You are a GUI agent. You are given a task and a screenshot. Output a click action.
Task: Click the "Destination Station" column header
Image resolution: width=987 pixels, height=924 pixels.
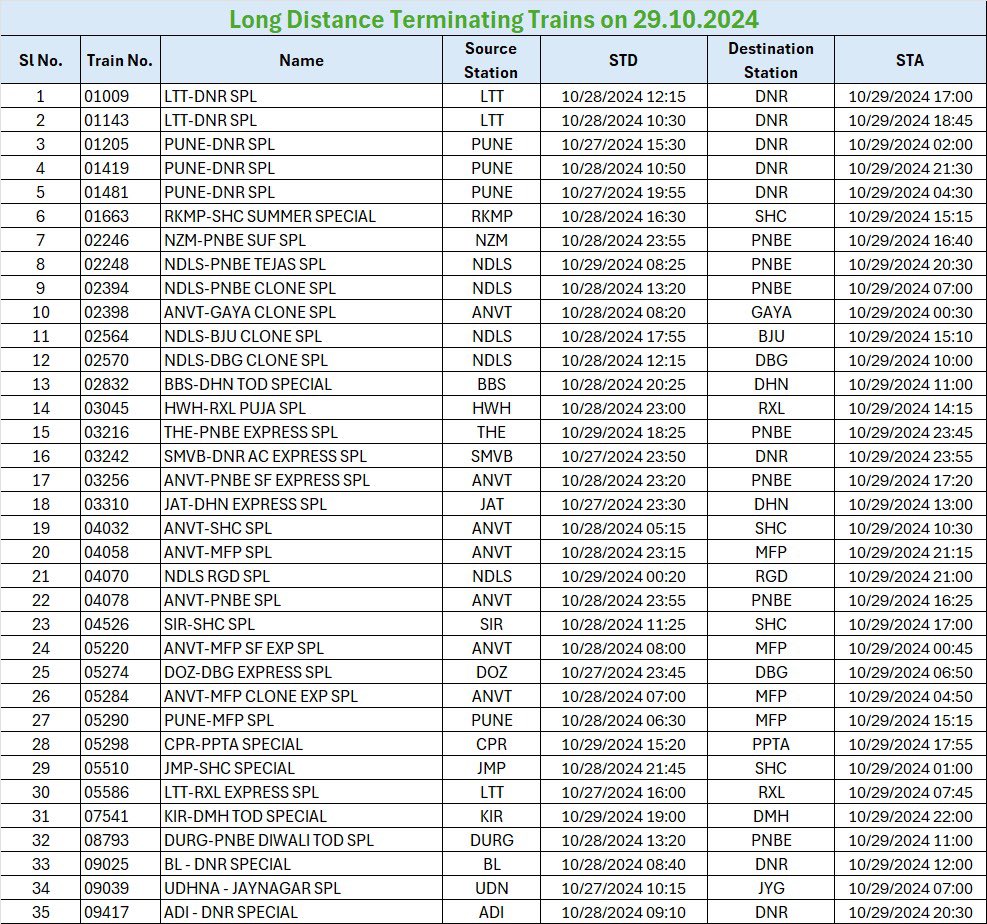point(770,60)
